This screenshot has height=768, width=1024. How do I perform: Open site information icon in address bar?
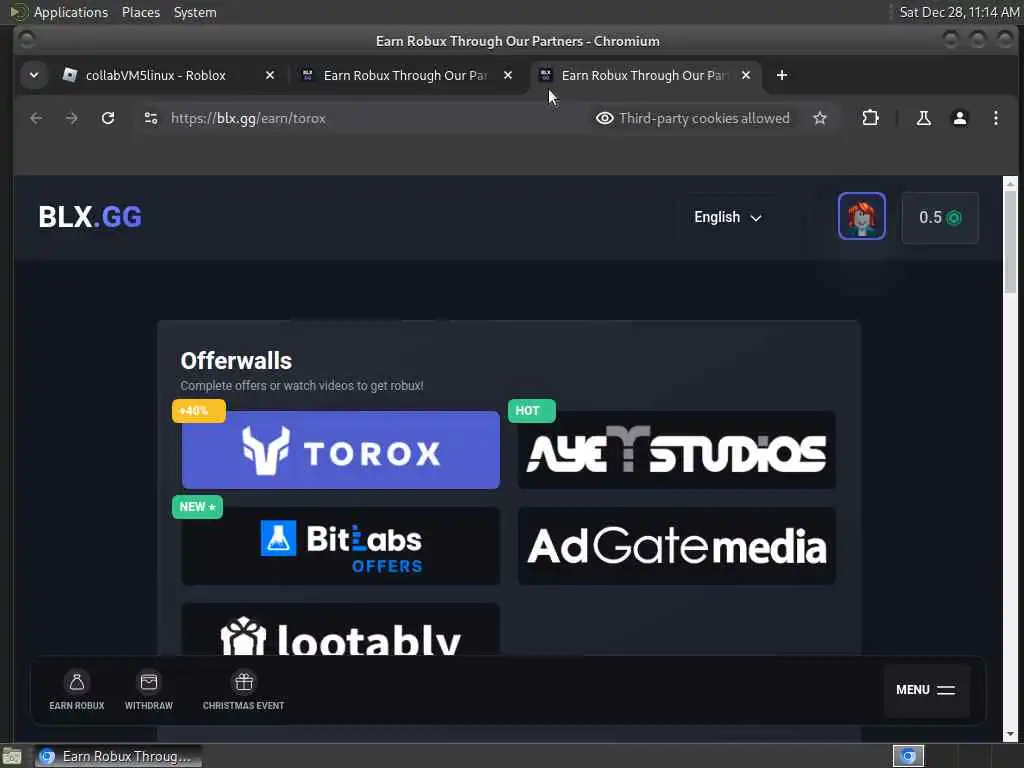(151, 118)
